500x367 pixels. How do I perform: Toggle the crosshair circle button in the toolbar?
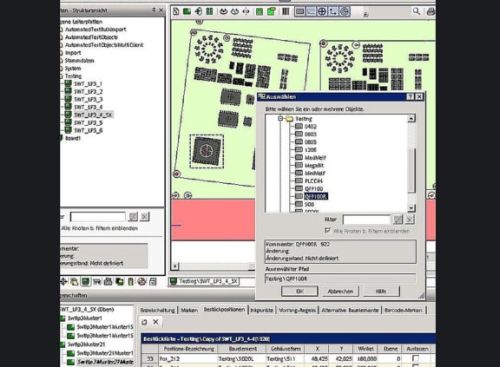click(322, 12)
